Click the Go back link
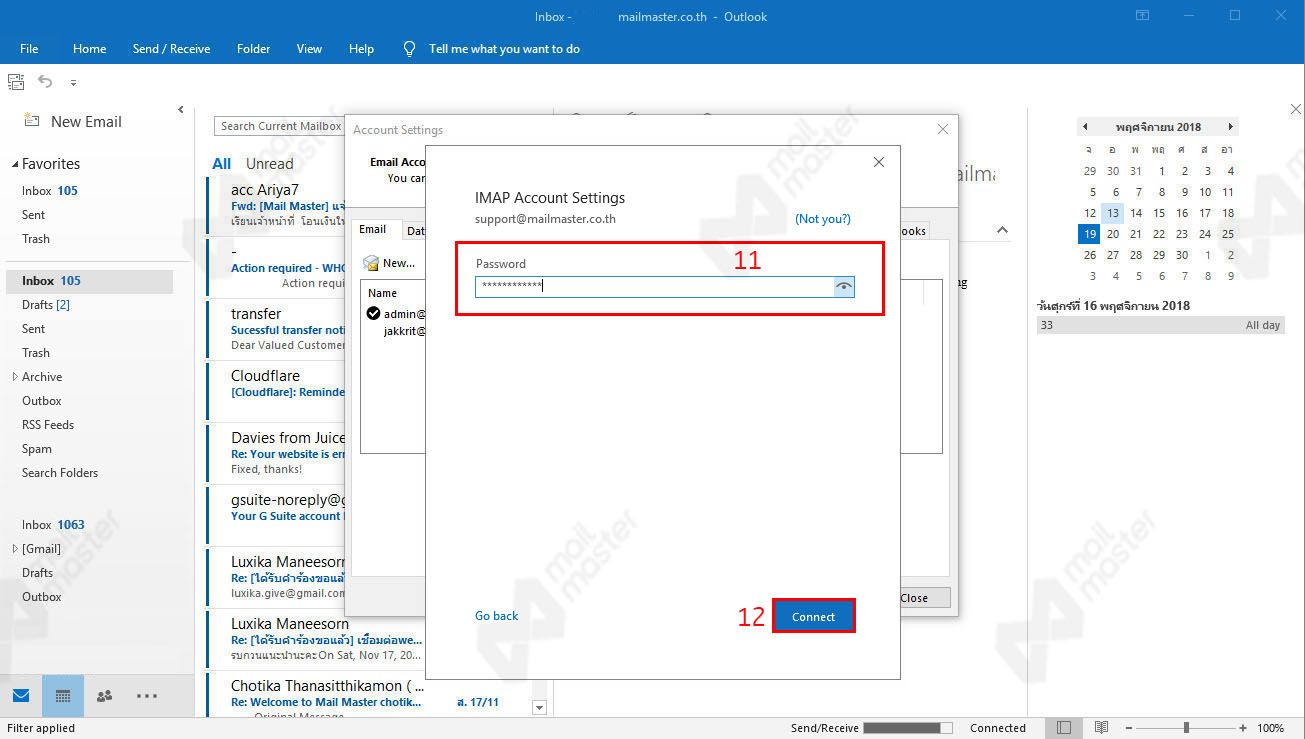Image resolution: width=1305 pixels, height=739 pixels. click(x=496, y=616)
